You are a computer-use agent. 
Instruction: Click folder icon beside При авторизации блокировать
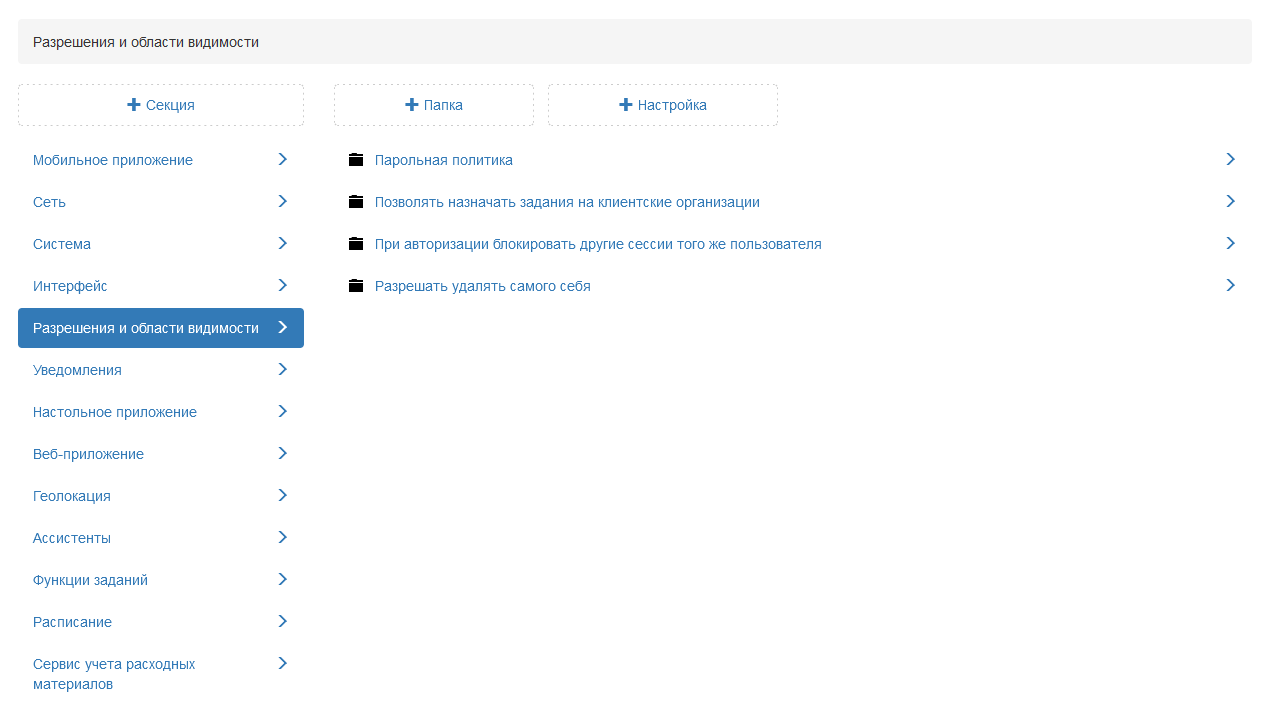point(356,244)
